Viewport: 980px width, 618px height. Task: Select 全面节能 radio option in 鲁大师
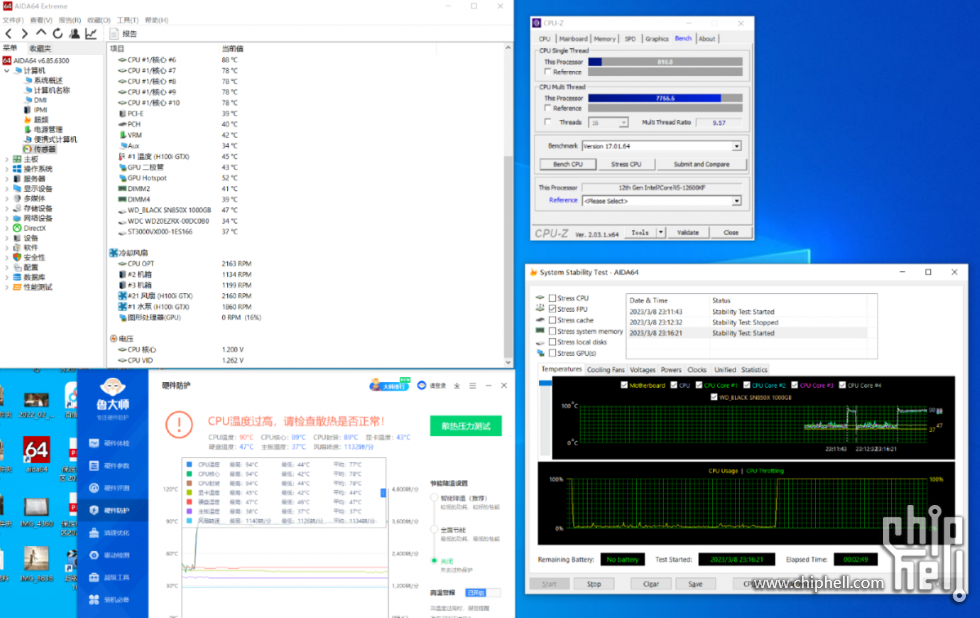coord(434,530)
